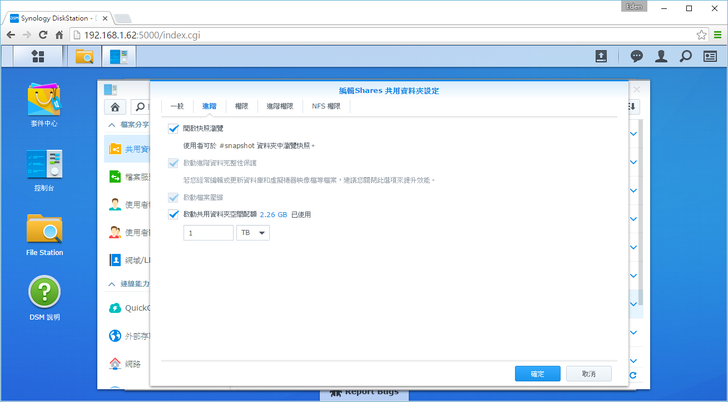Toggle advanced data integrity protection checkbox
This screenshot has width=728, height=402.
point(173,163)
